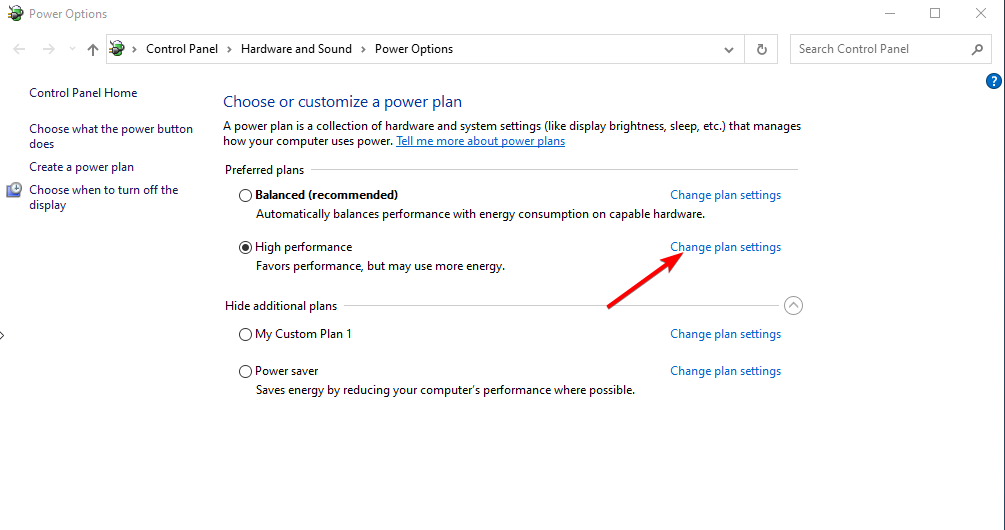
Task: Open Hardware and Sound in the breadcrumb
Action: (296, 49)
